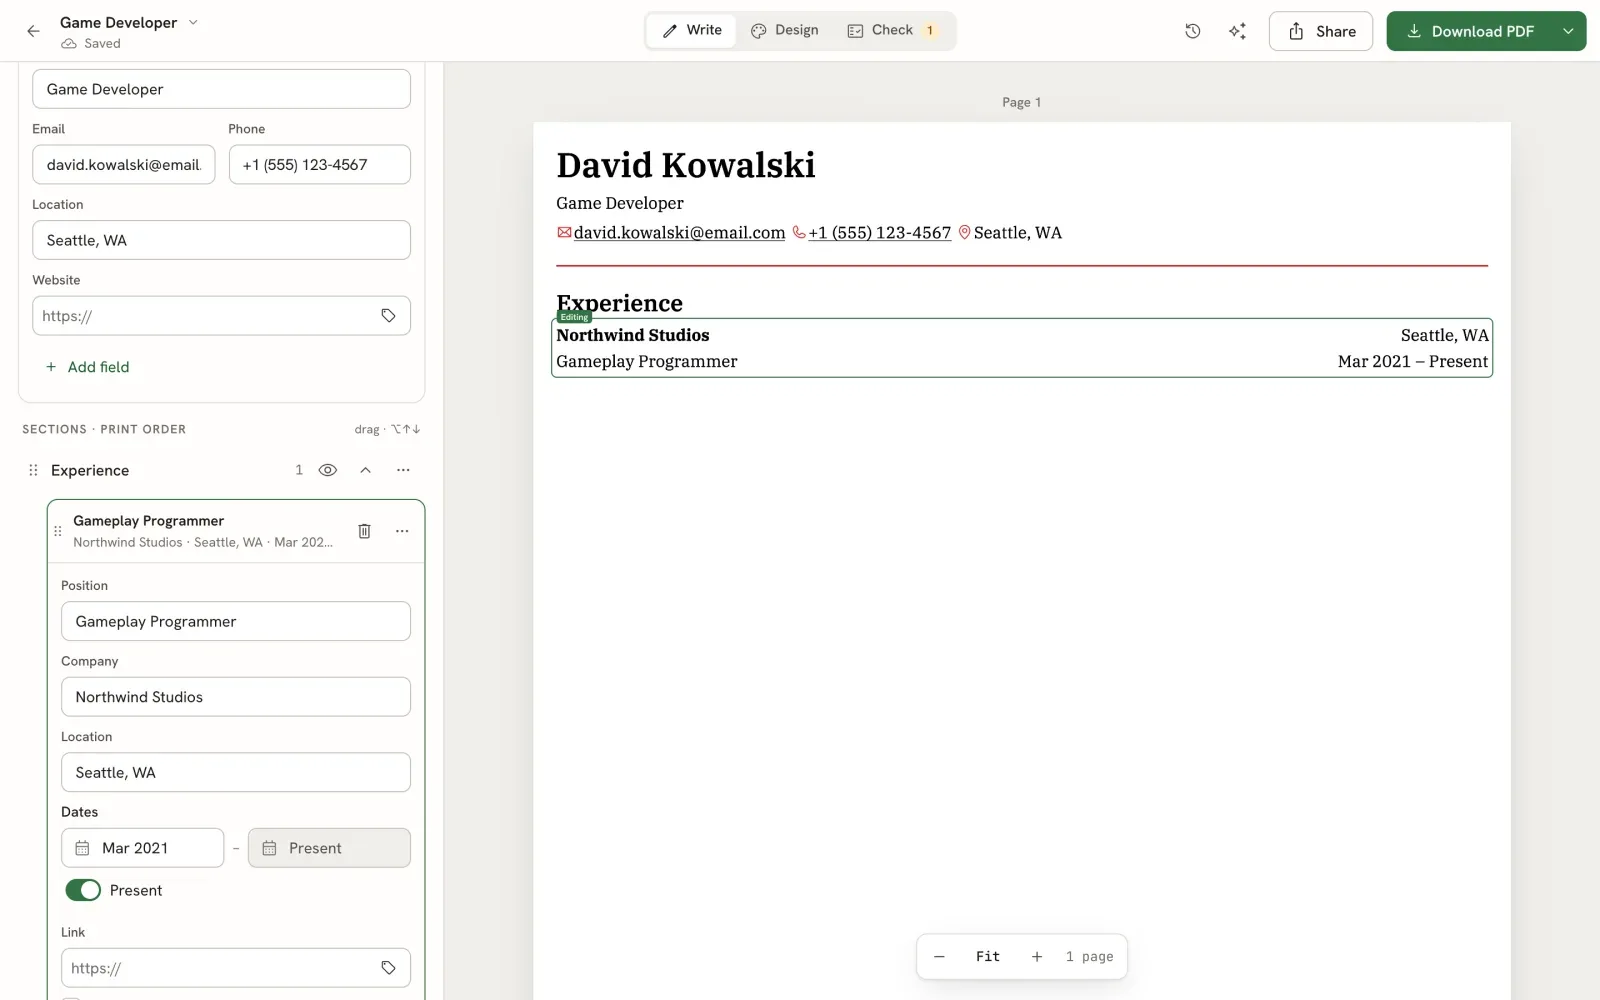The image size is (1600, 1000).
Task: Click the 'SECTIONS · PRINT ORDER' label
Action: [x=104, y=429]
